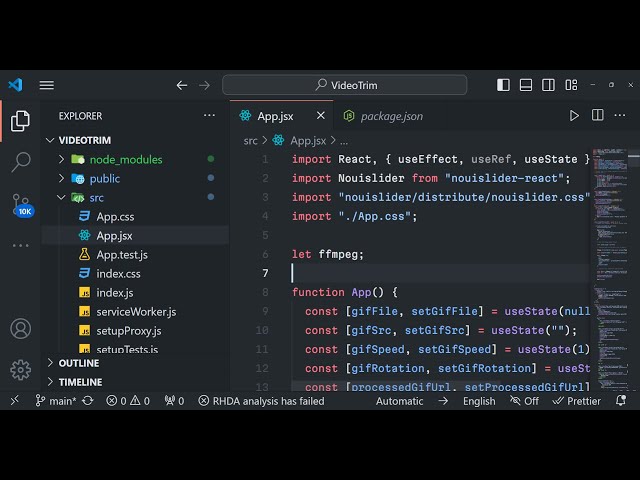Open the Manage gear icon
640x480 pixels.
tap(20, 369)
